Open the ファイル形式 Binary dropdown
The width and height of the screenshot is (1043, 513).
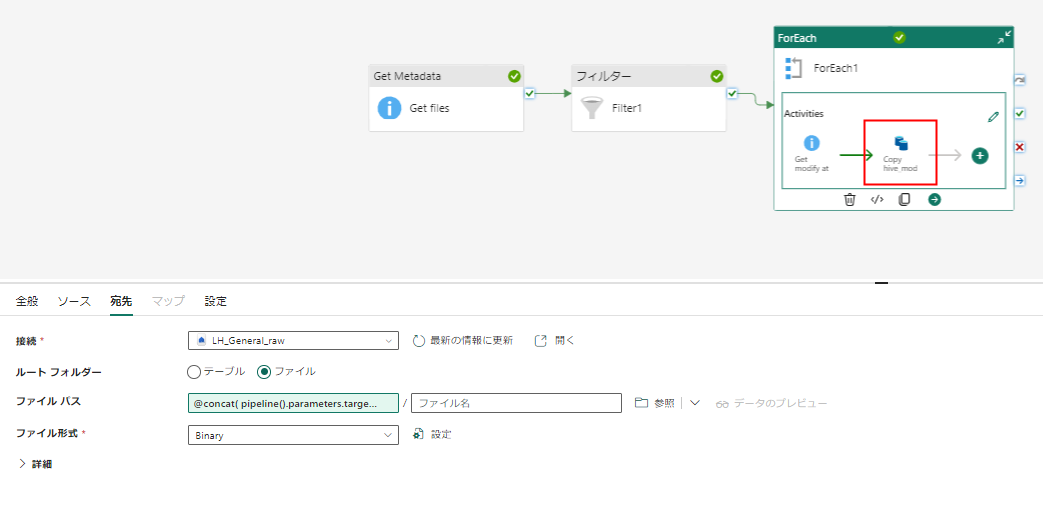click(x=293, y=435)
